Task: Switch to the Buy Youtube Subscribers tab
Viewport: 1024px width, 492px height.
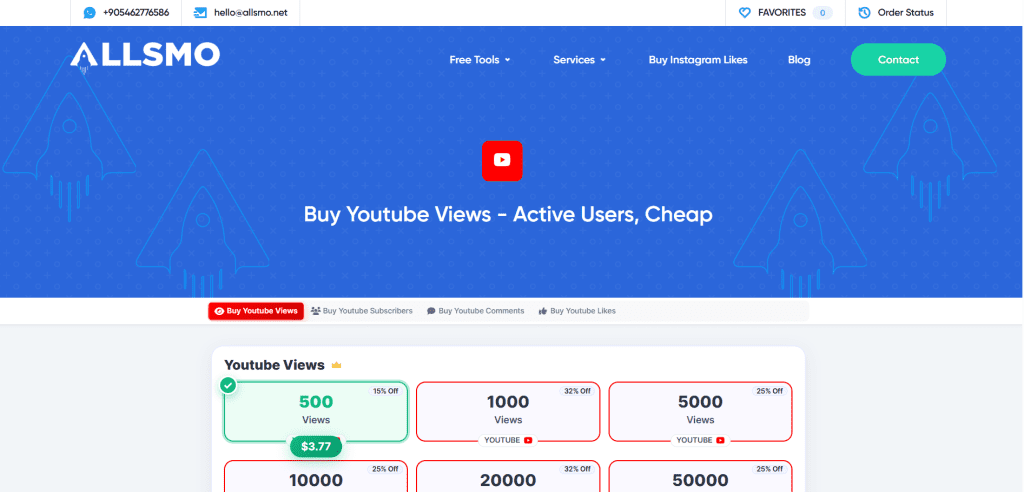Action: click(x=362, y=311)
